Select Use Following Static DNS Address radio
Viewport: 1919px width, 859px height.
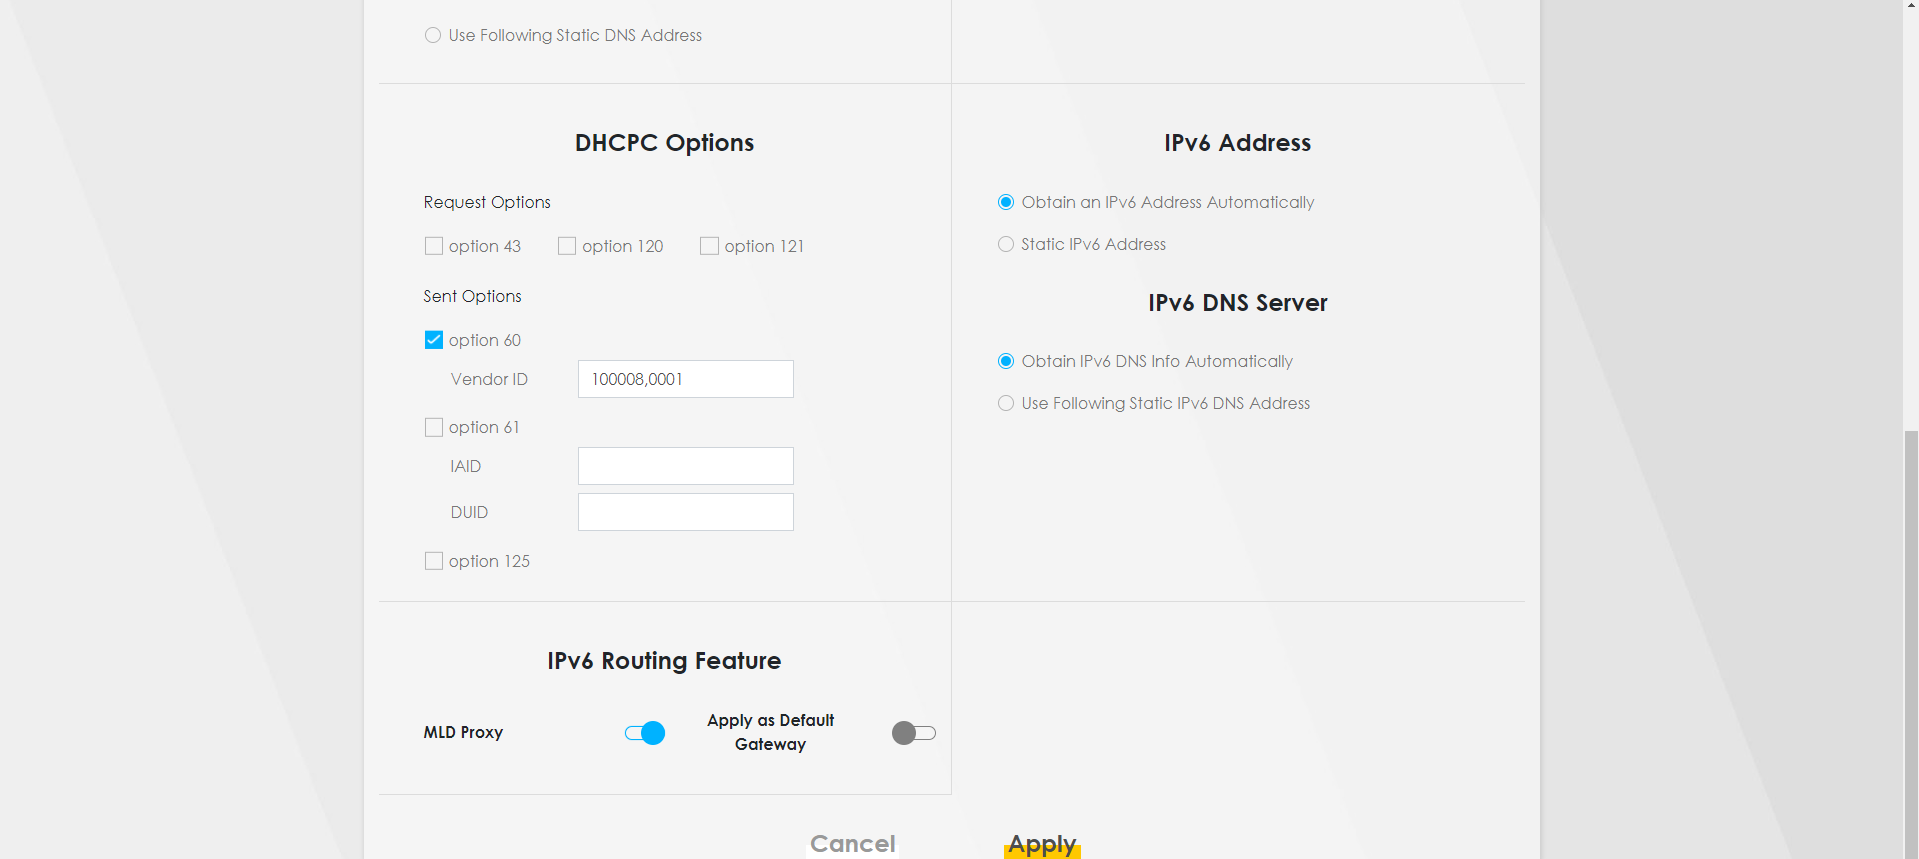pyautogui.click(x=433, y=36)
